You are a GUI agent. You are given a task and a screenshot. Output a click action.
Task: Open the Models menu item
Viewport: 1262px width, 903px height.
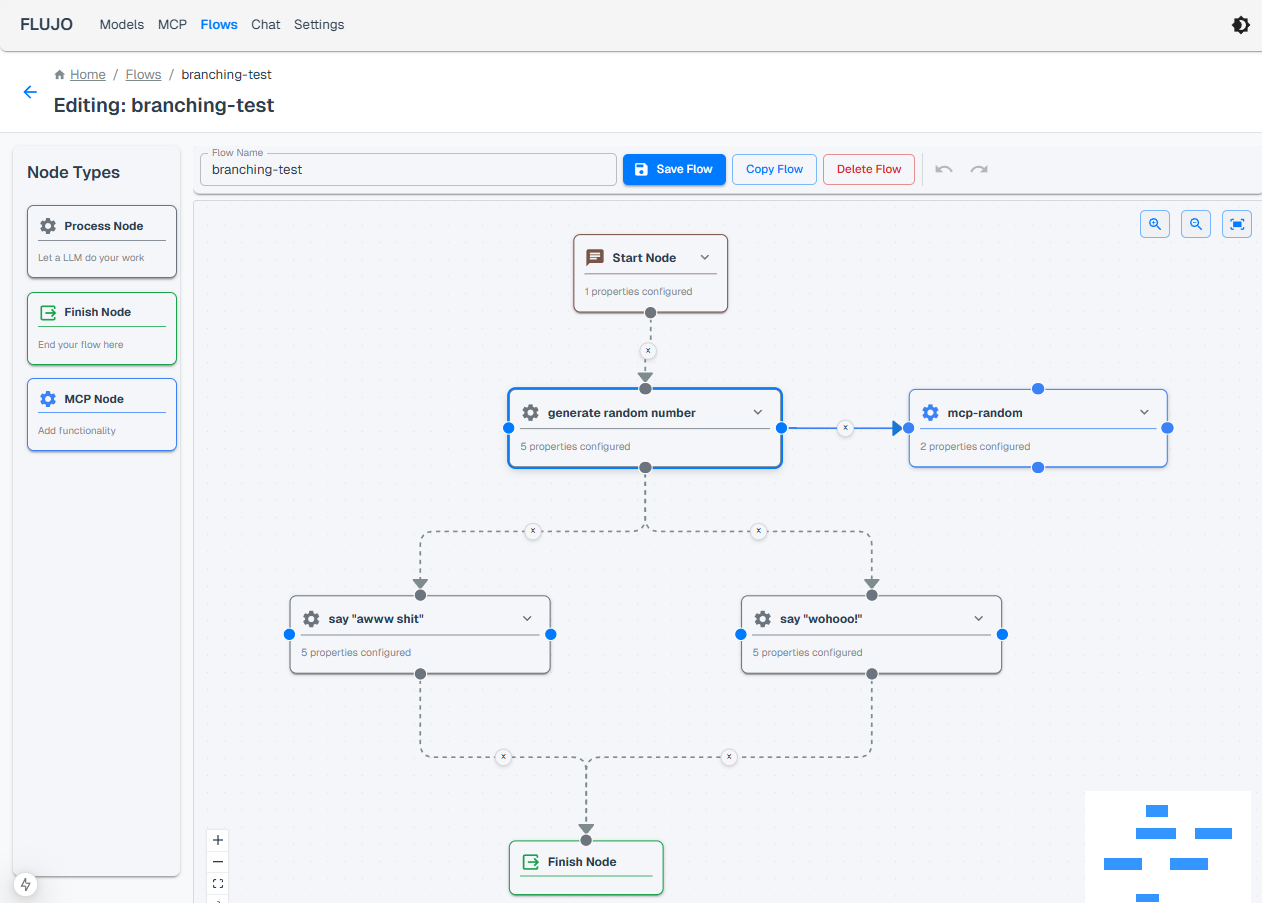pyautogui.click(x=121, y=25)
